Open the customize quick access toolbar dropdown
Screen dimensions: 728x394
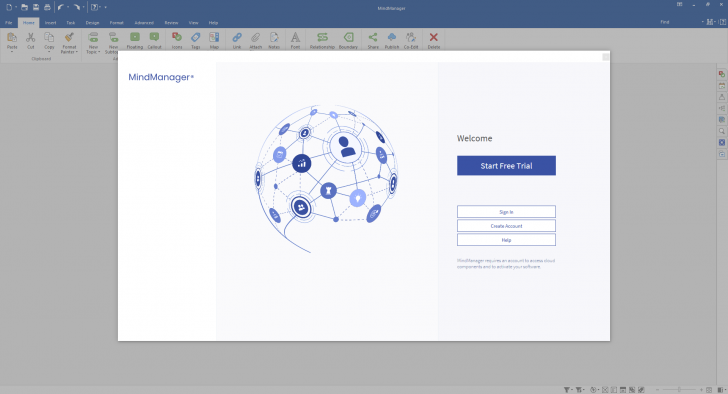pos(105,7)
